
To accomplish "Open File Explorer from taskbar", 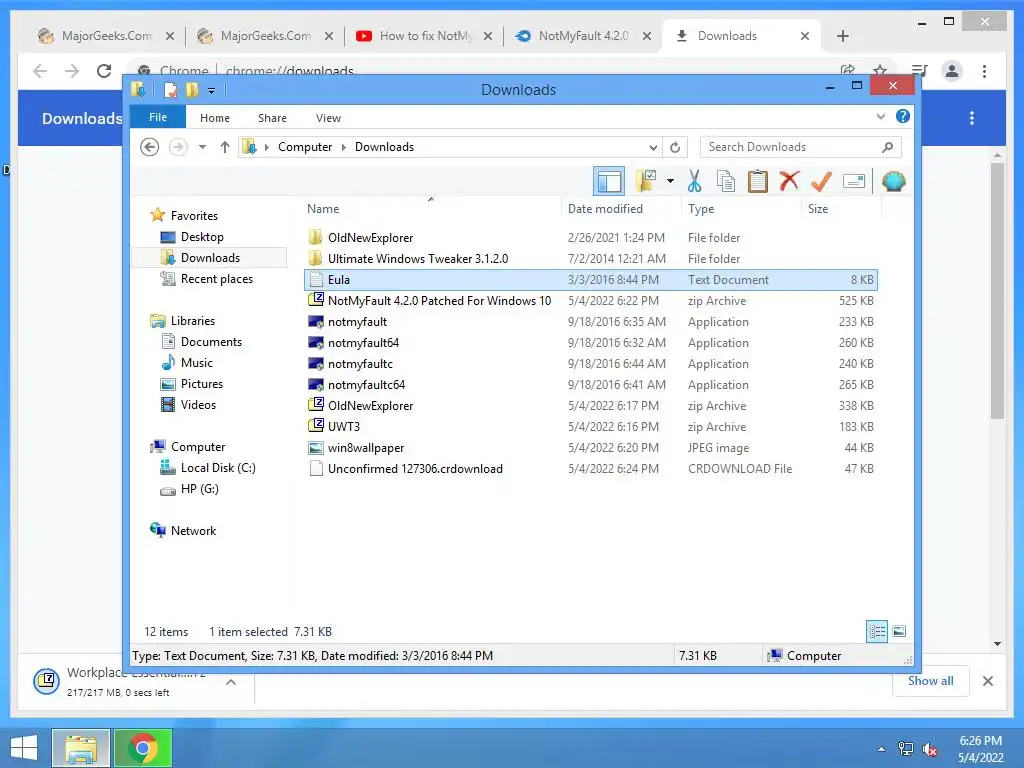I will 80,748.
